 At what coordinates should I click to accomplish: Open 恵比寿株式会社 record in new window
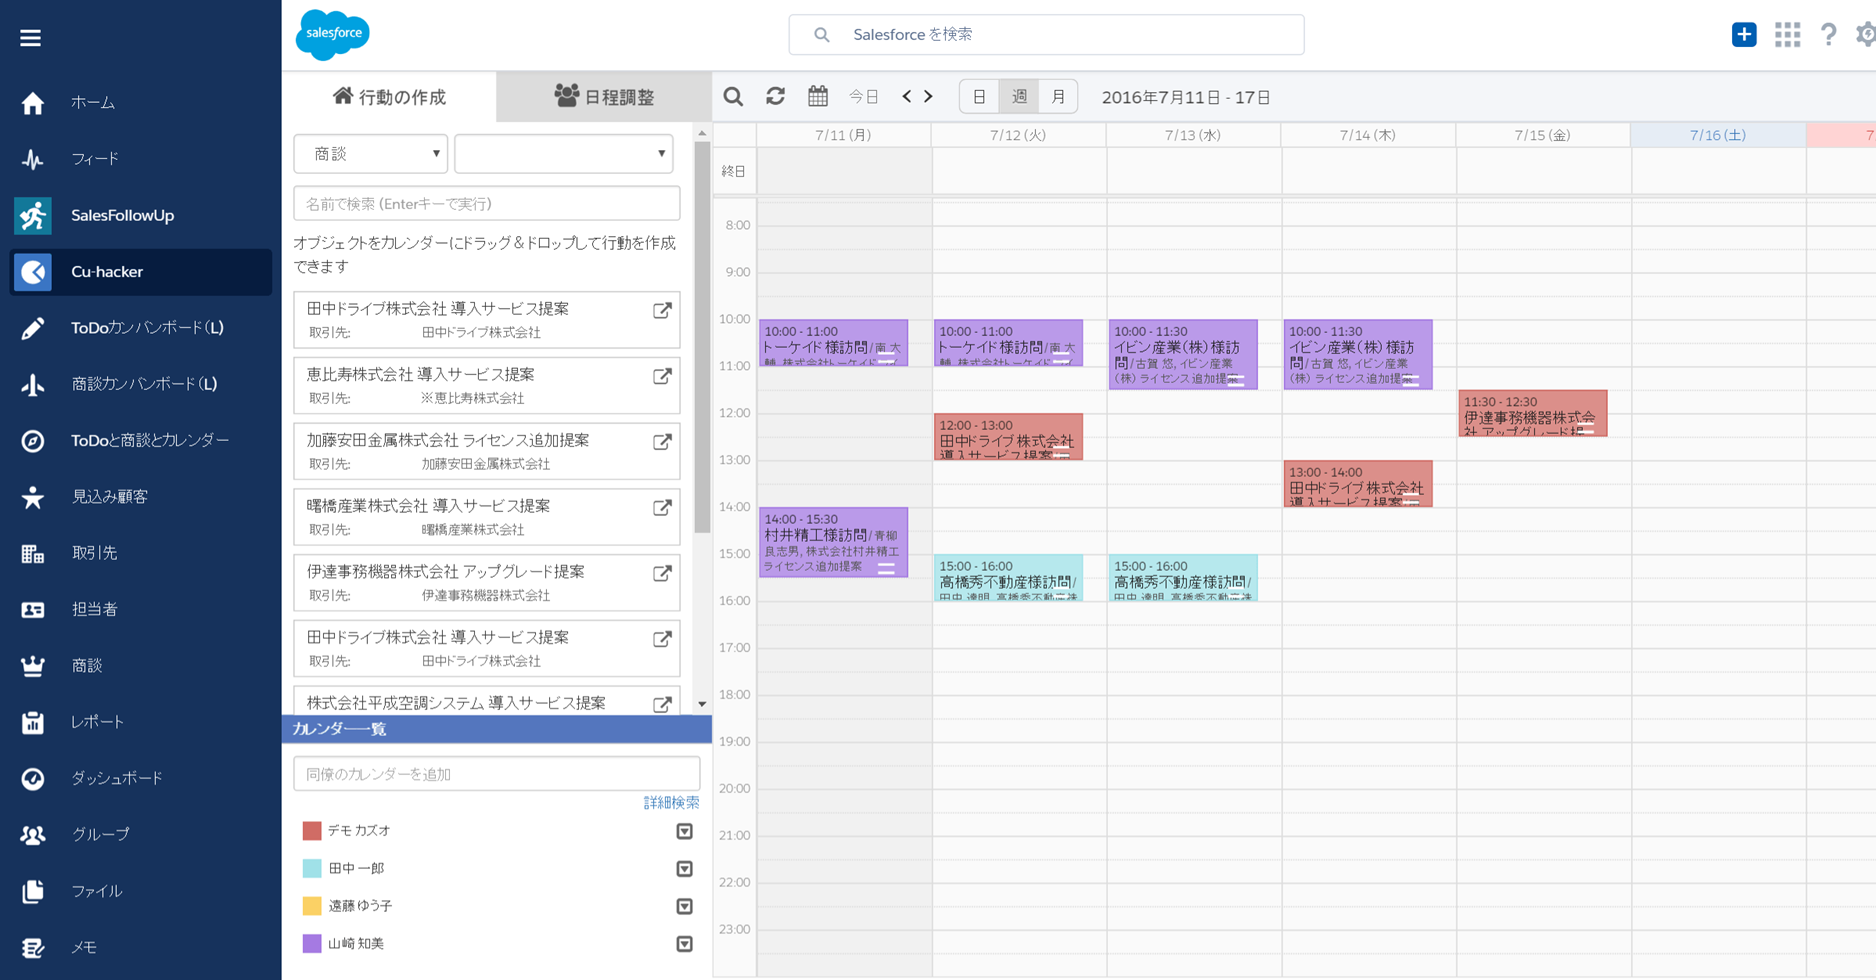(x=662, y=377)
